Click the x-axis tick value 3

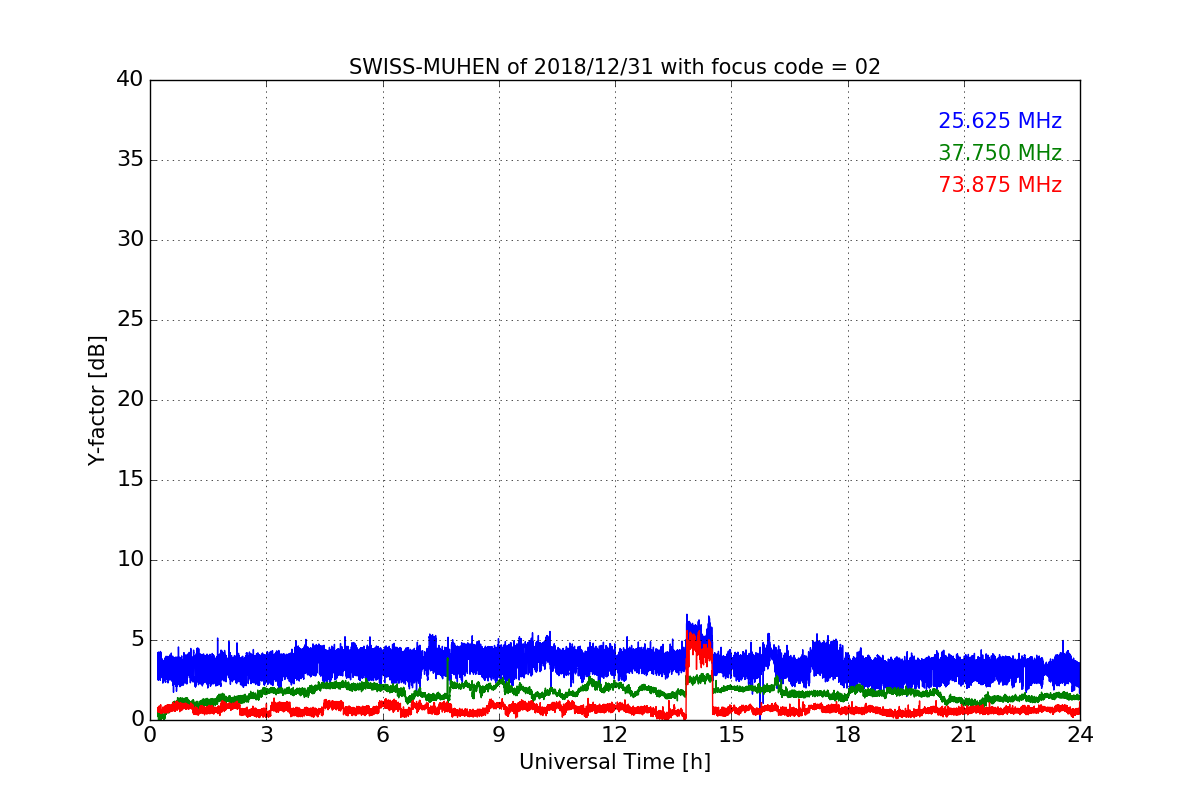pyautogui.click(x=266, y=735)
